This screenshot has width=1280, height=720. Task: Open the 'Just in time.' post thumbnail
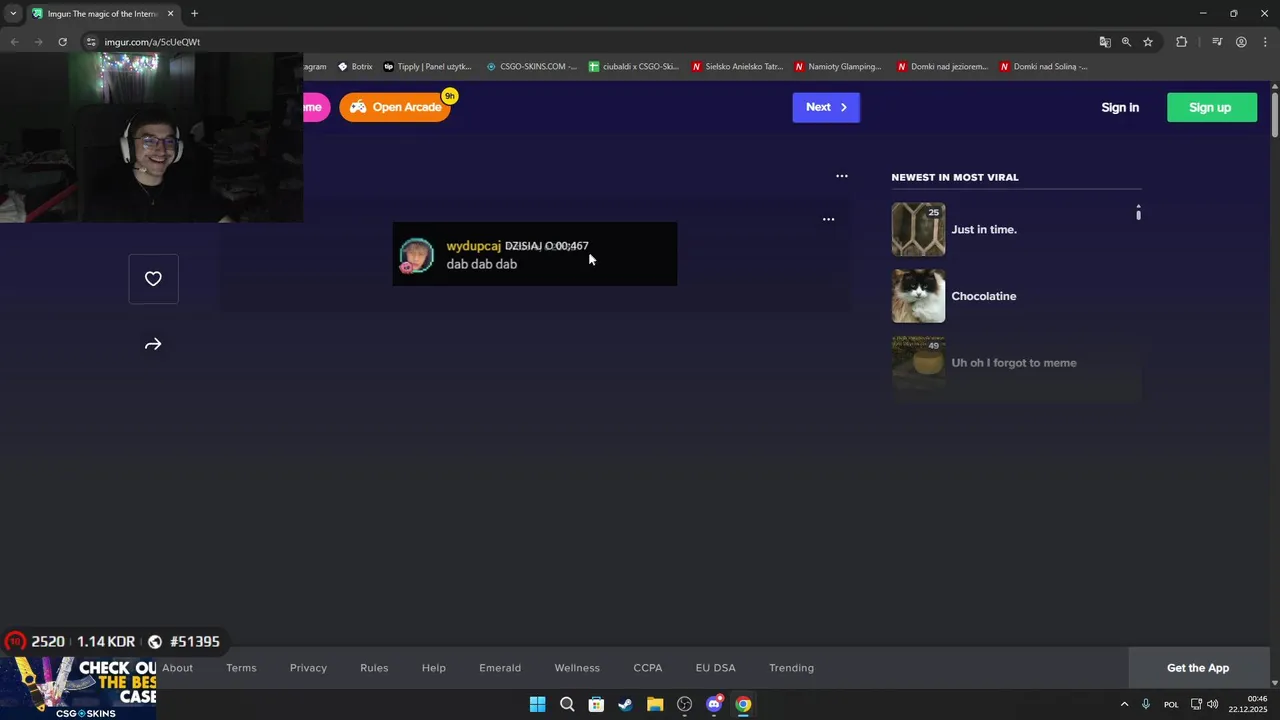point(918,229)
